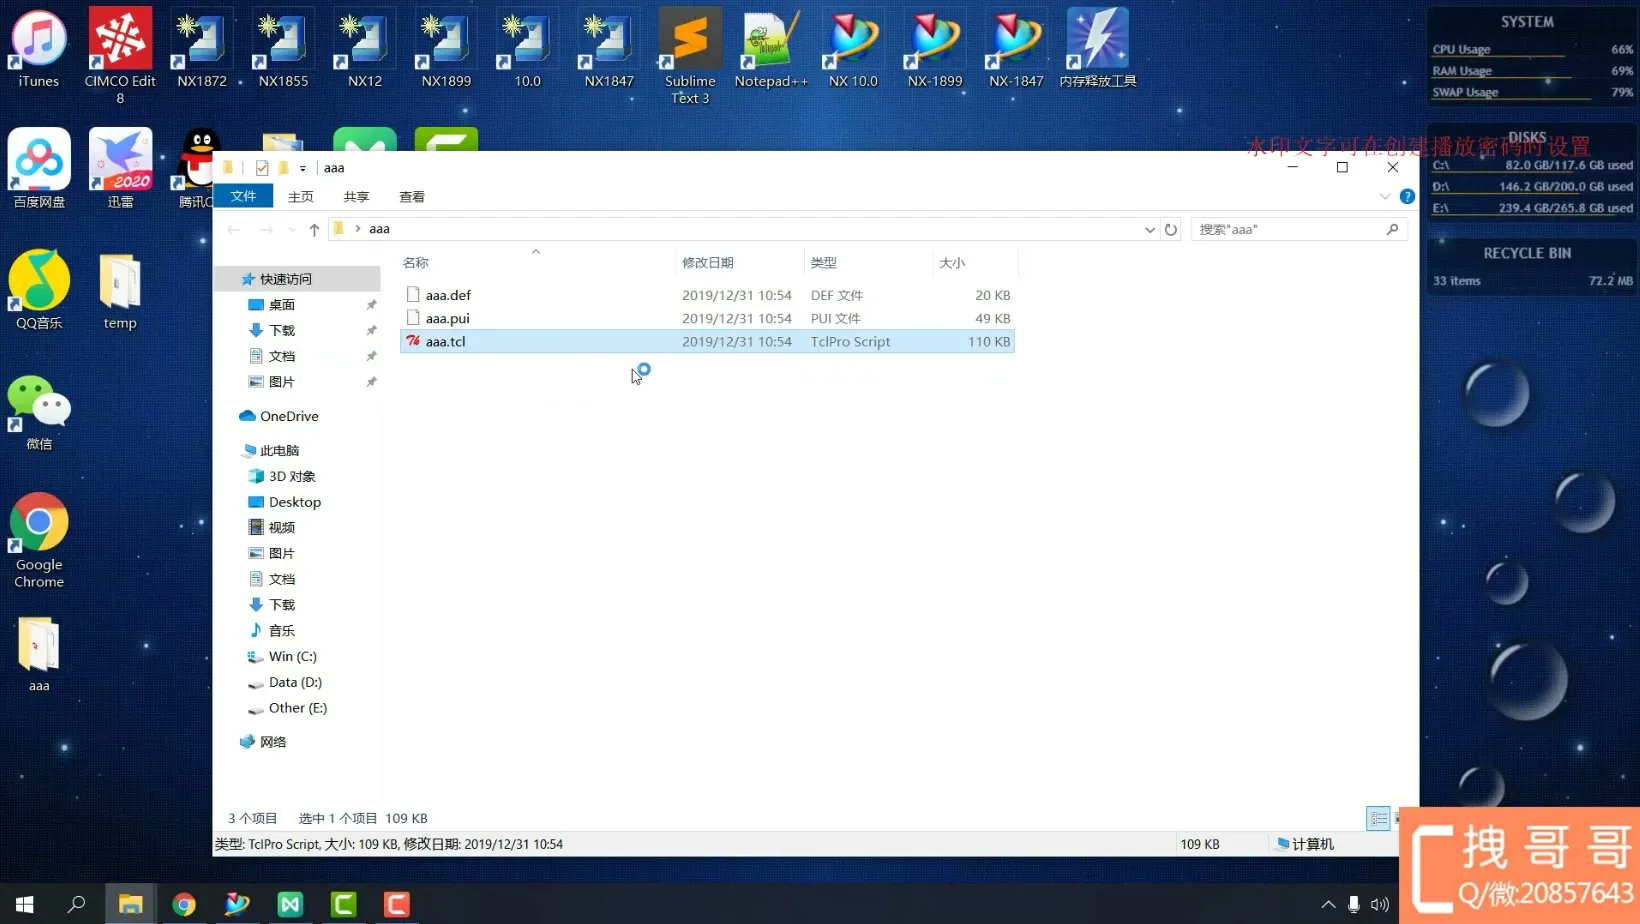Sort files by the 修改日期 column header
Screen dimensions: 1640x924
(708, 263)
